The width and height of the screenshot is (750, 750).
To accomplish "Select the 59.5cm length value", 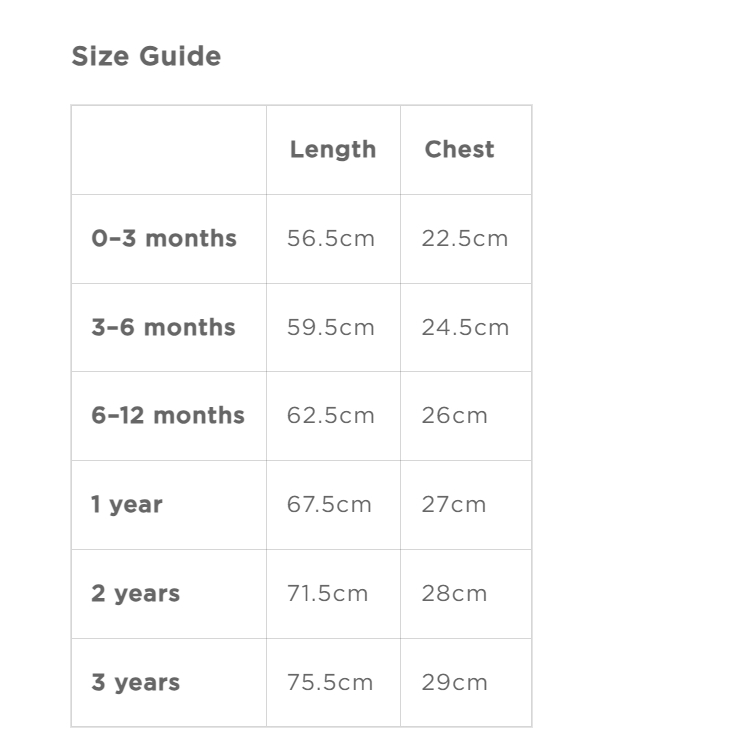I will pos(330,328).
